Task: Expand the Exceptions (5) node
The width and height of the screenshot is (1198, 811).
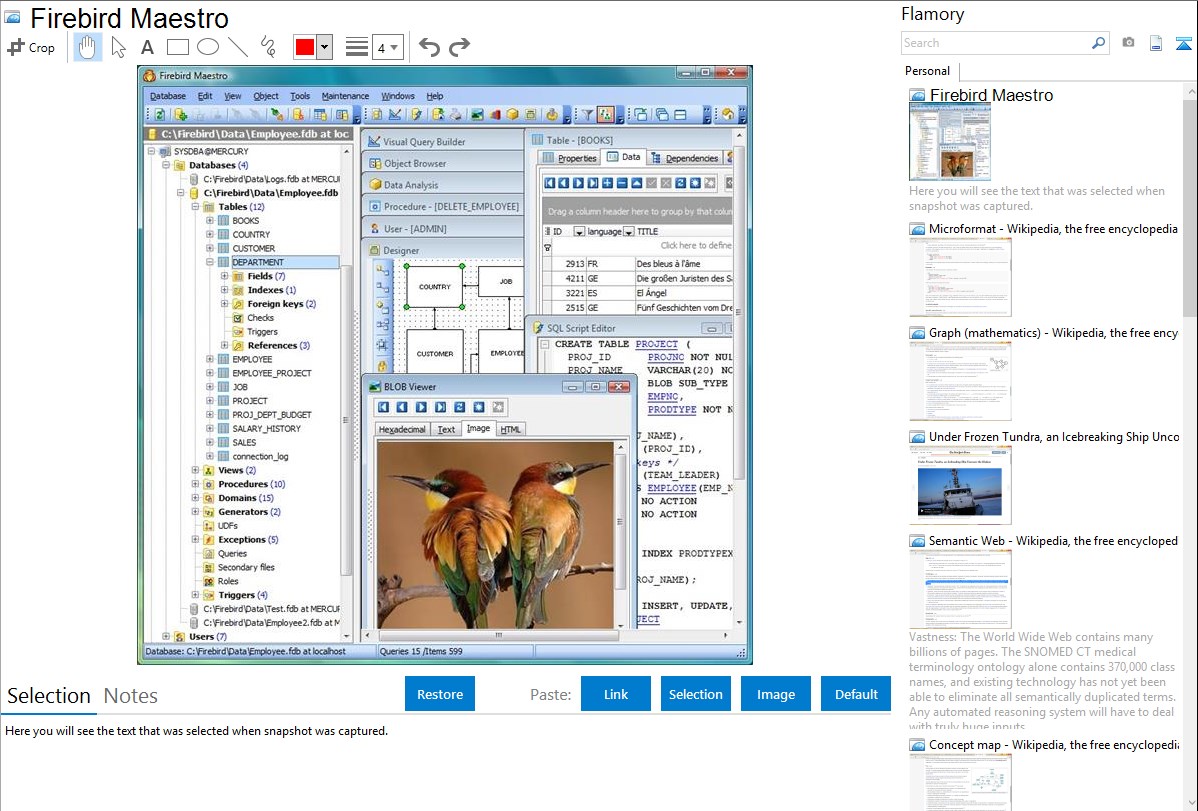Action: (196, 540)
